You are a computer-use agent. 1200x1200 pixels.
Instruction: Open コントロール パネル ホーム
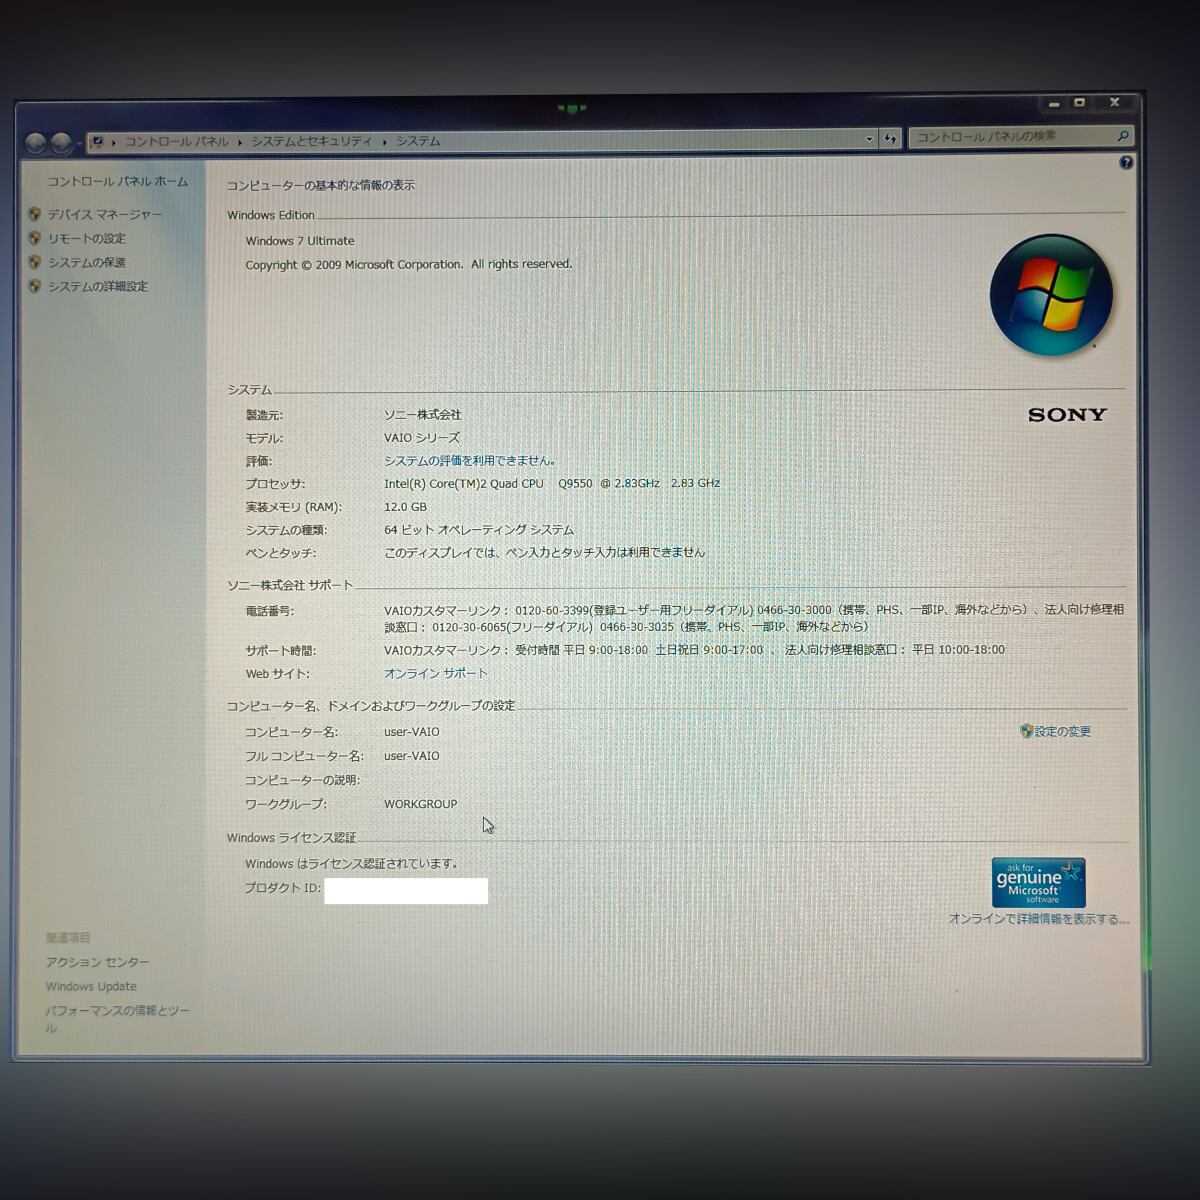[117, 181]
